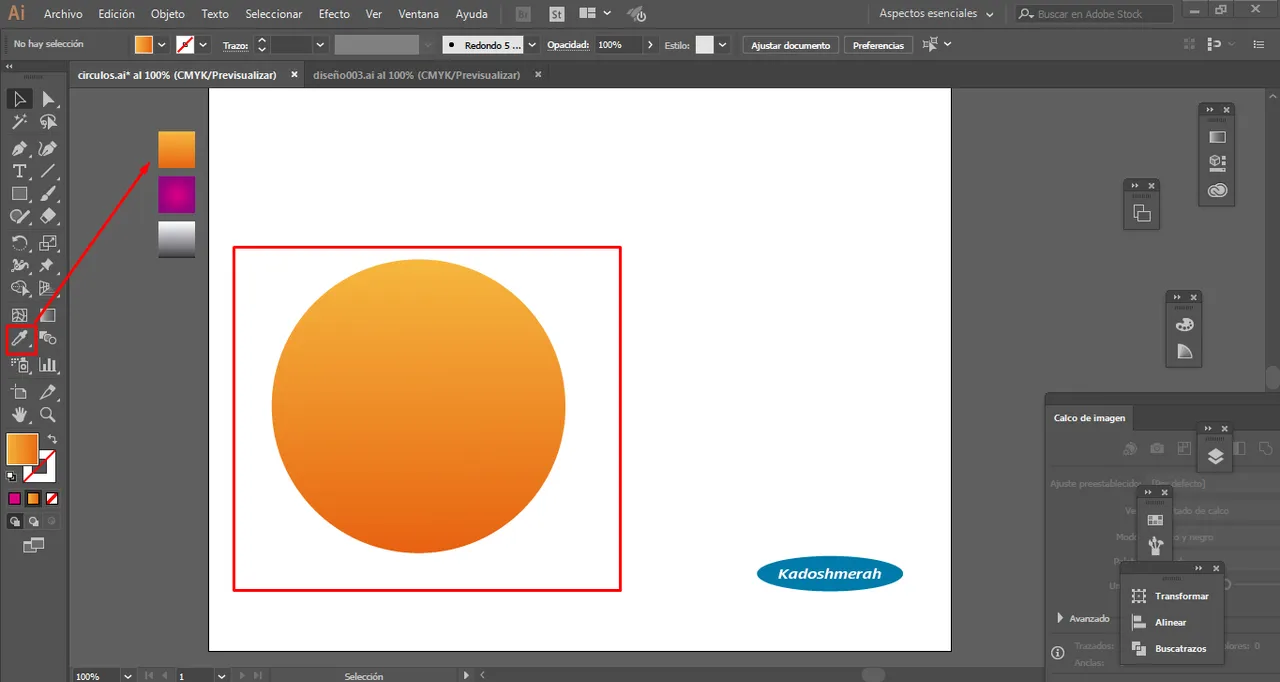Switch to Draw Behind mode
The height and width of the screenshot is (682, 1280).
click(33, 521)
